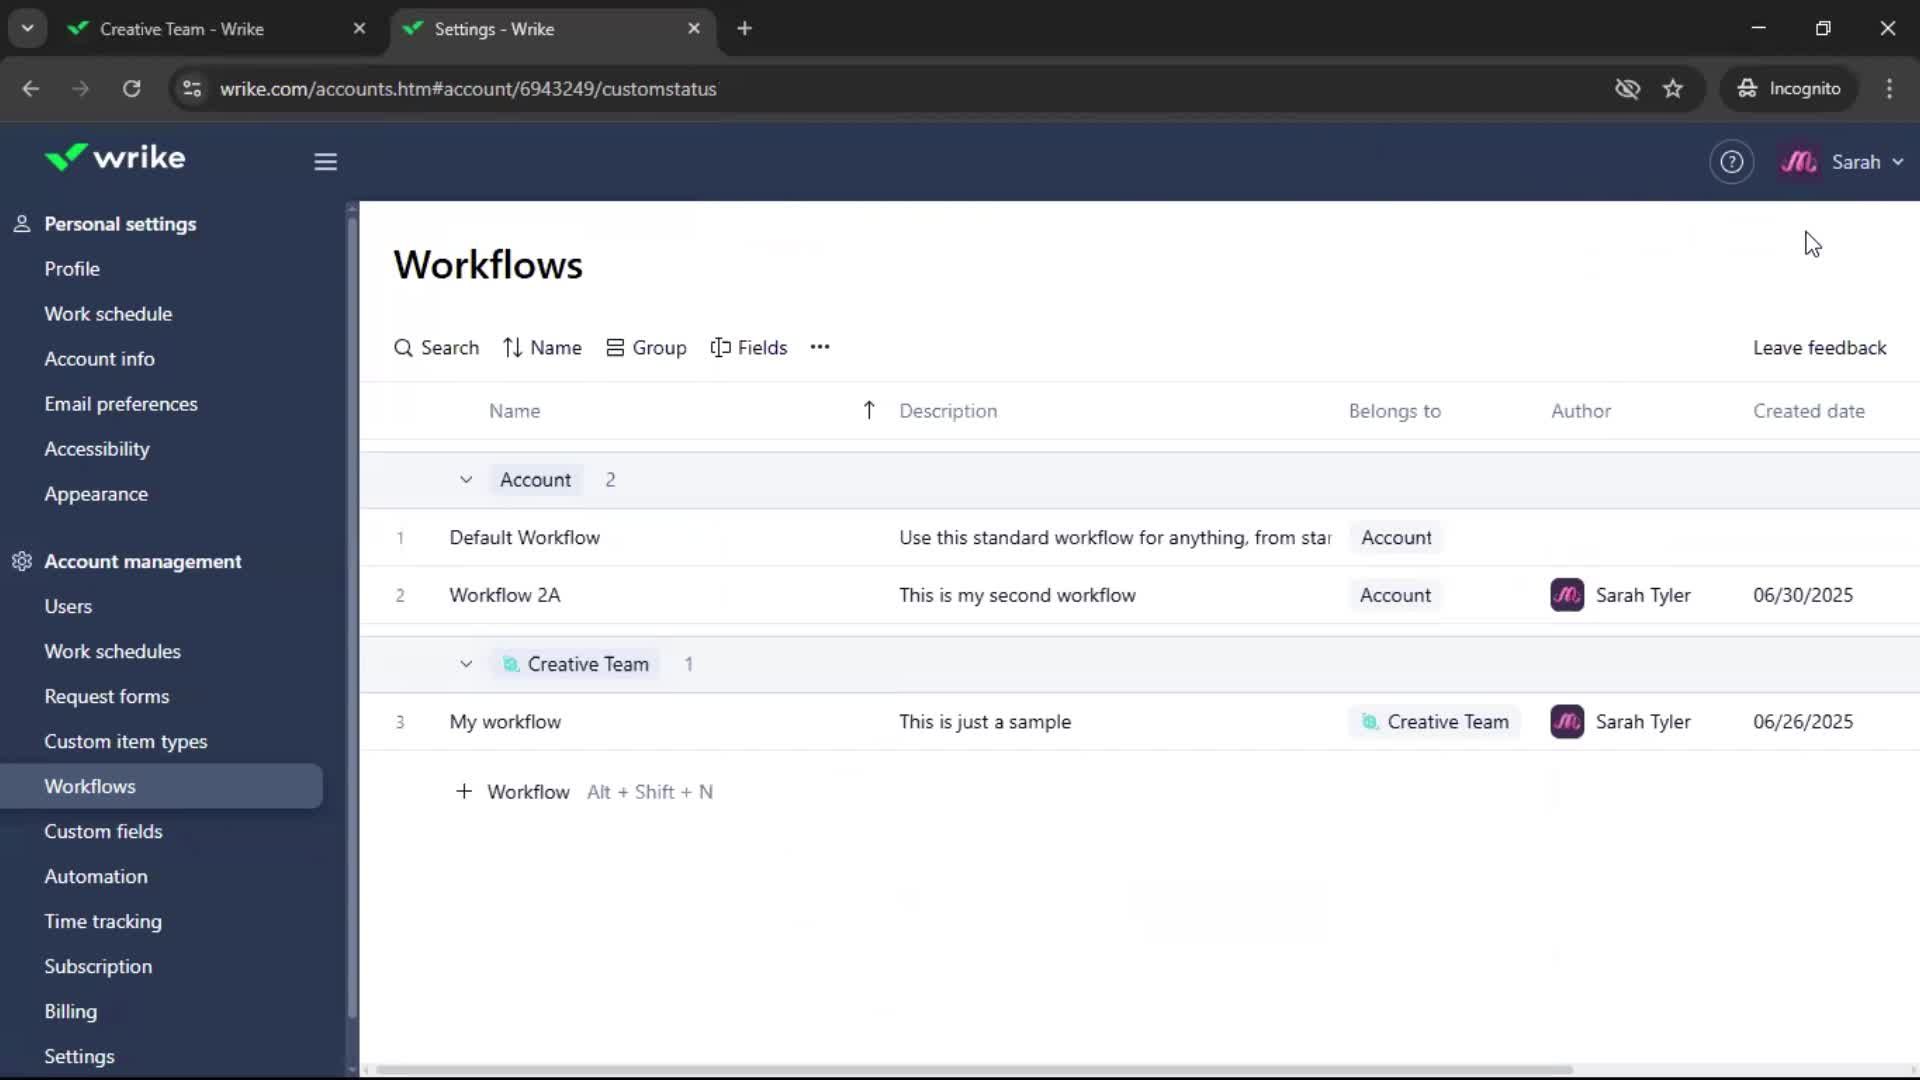Open Appearance settings
The width and height of the screenshot is (1920, 1080).
point(96,494)
